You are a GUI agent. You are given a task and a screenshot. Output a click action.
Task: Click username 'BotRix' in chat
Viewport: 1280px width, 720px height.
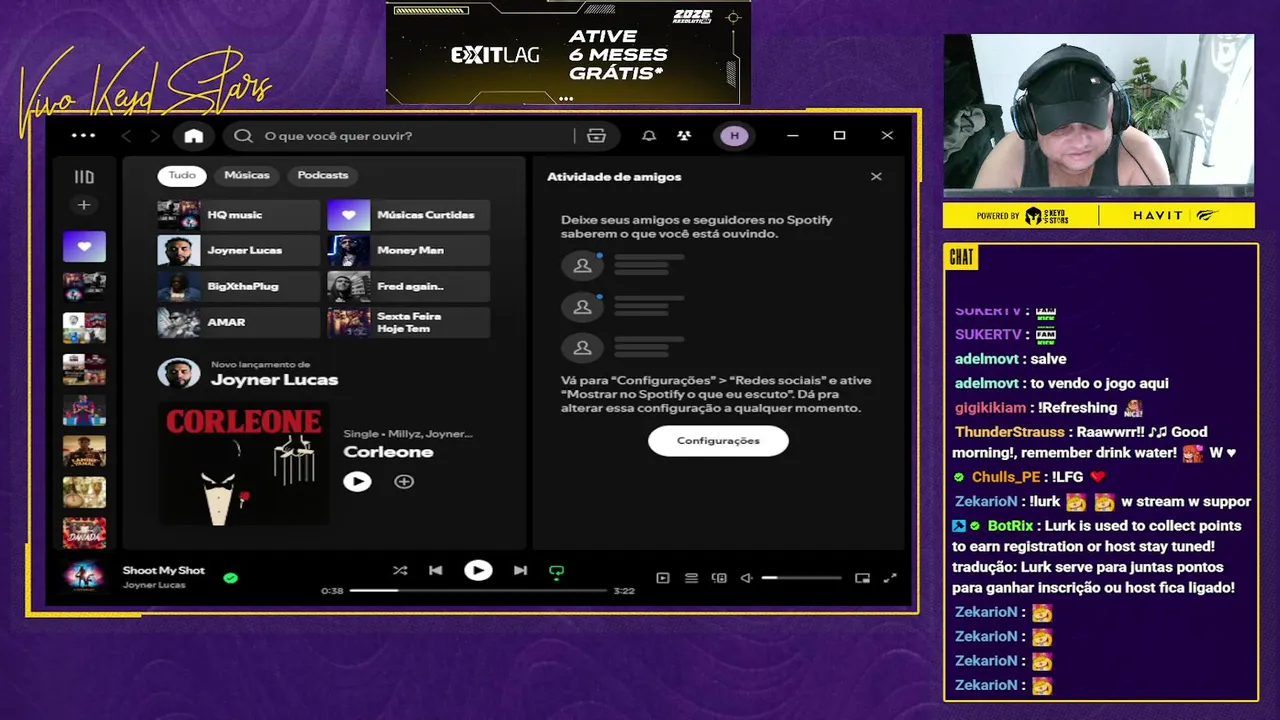[1010, 526]
